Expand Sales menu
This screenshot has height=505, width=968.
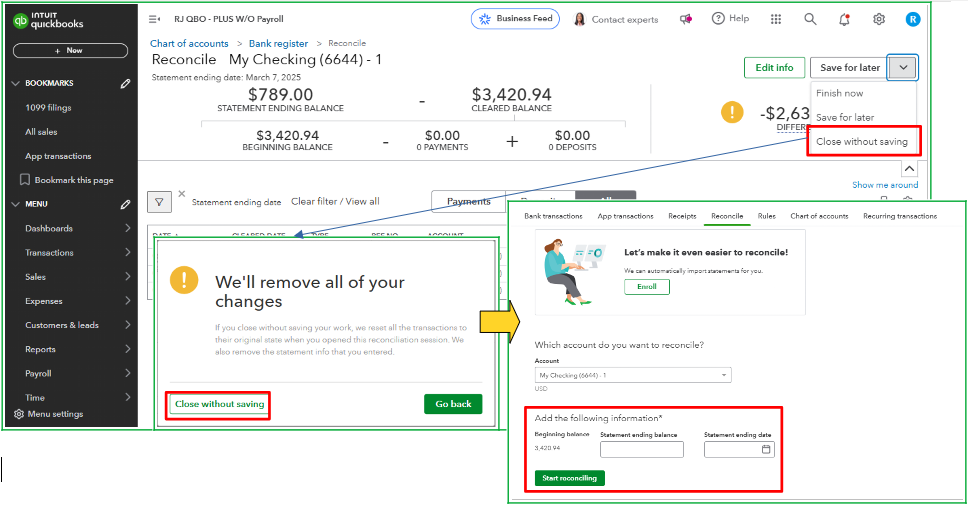click(78, 277)
